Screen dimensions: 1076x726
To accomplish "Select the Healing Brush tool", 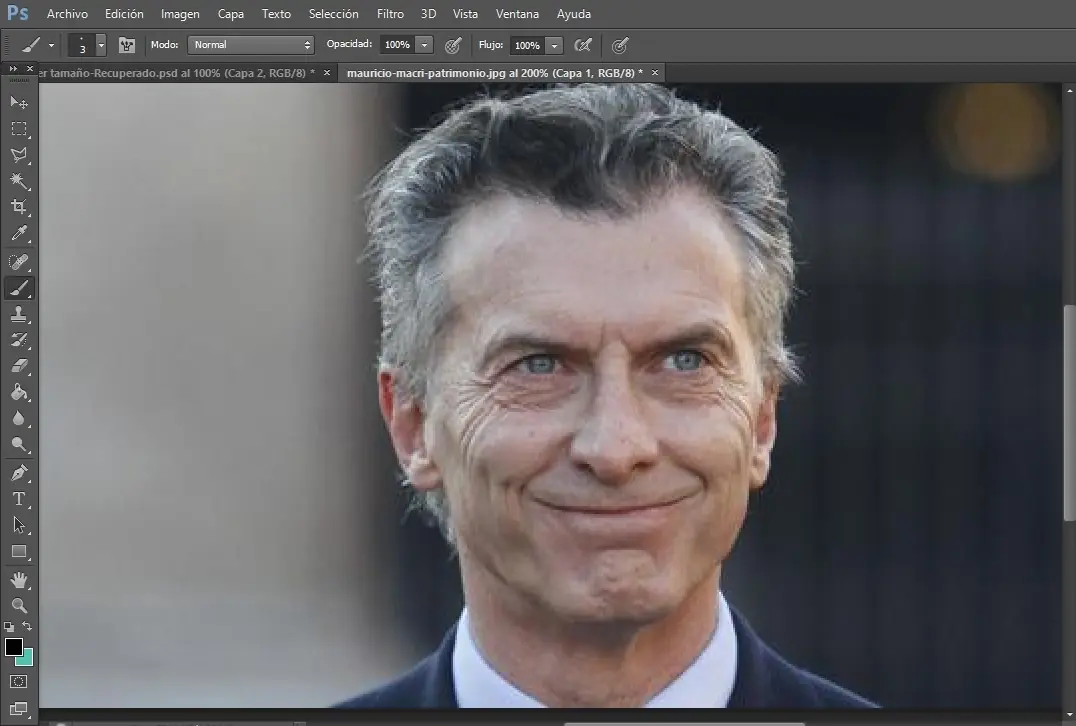I will [x=19, y=261].
